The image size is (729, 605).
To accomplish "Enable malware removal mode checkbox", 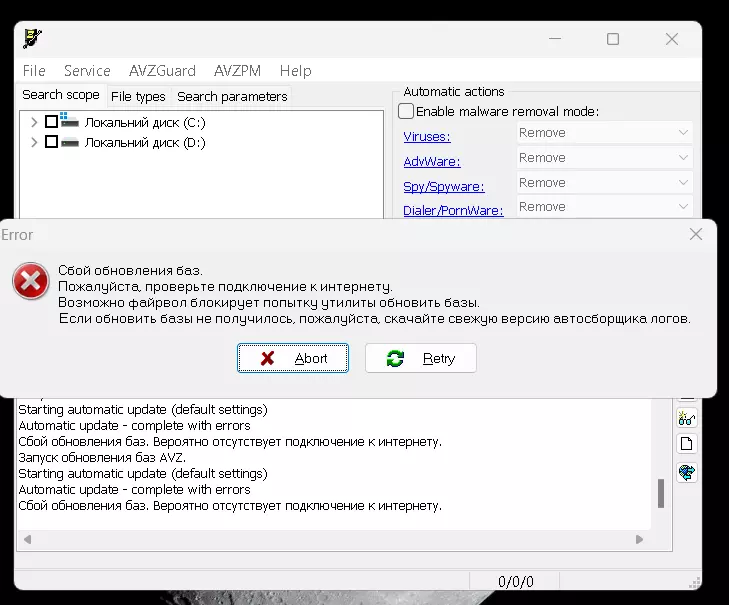I will pyautogui.click(x=406, y=111).
